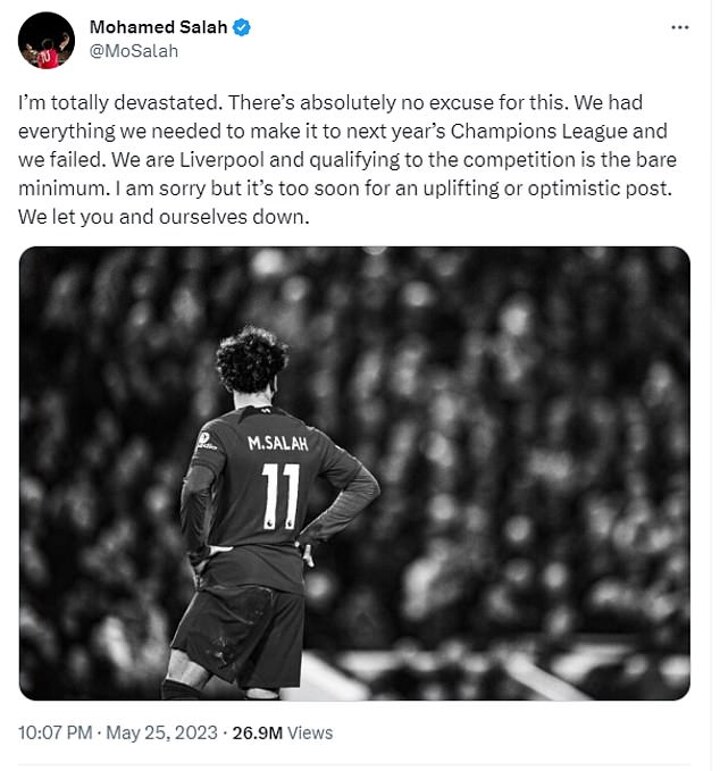Click the blue verified checkmark badge
720x771 pixels.
241,29
